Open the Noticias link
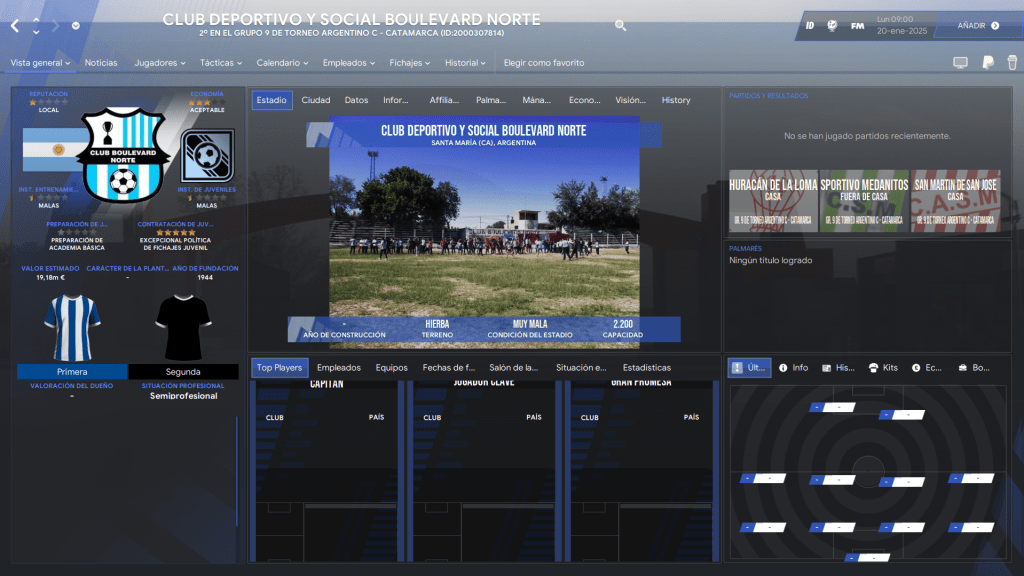Image resolution: width=1024 pixels, height=576 pixels. (x=101, y=63)
